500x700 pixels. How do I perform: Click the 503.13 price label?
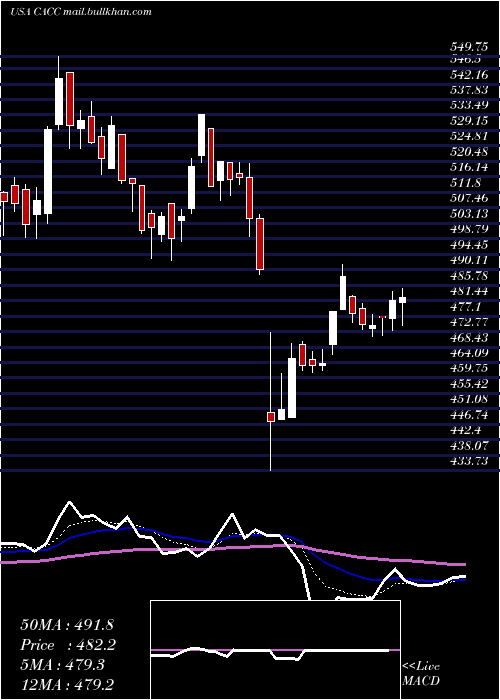[x=468, y=213]
